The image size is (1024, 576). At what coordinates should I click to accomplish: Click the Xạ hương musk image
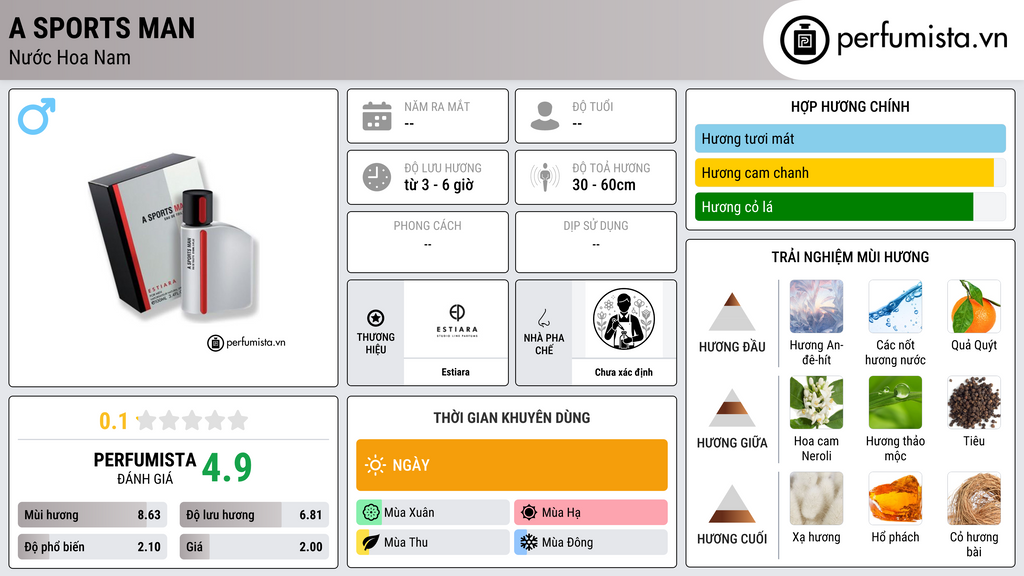coord(816,498)
